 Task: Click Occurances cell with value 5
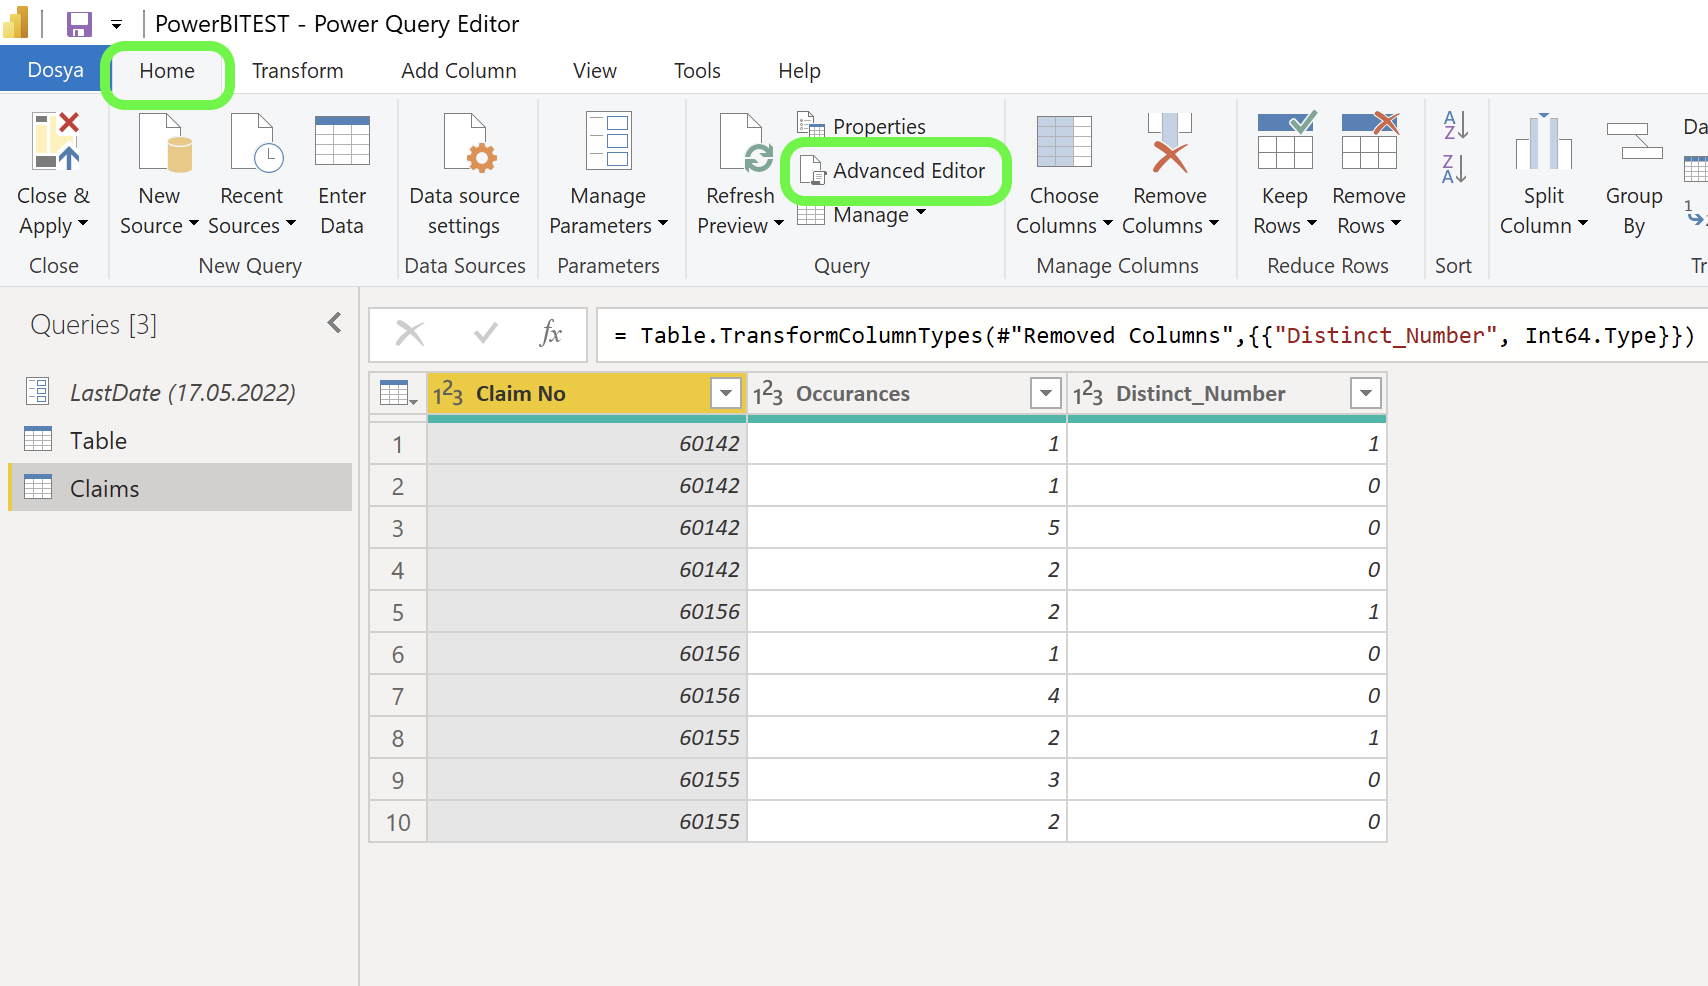907,528
